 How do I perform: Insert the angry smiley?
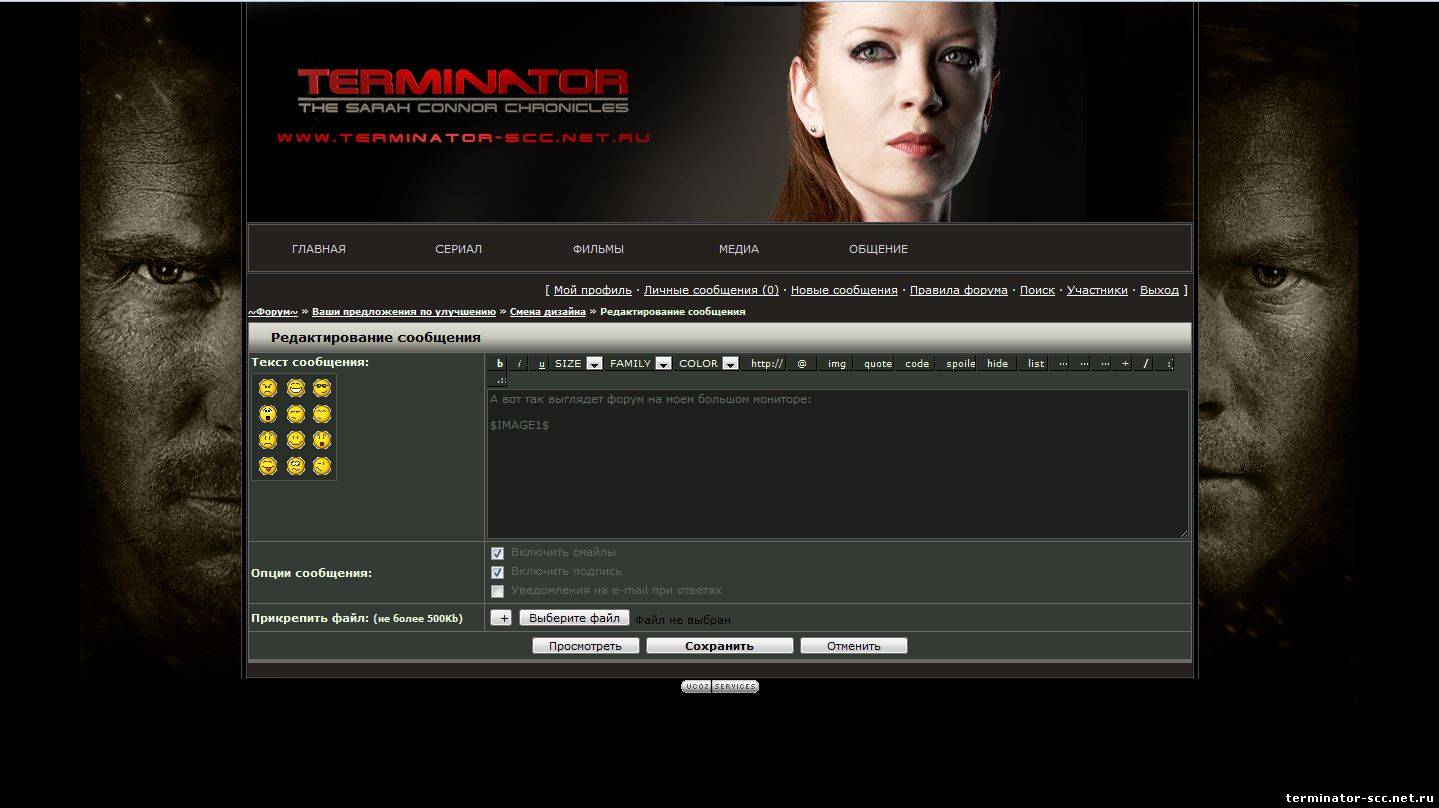pos(268,388)
